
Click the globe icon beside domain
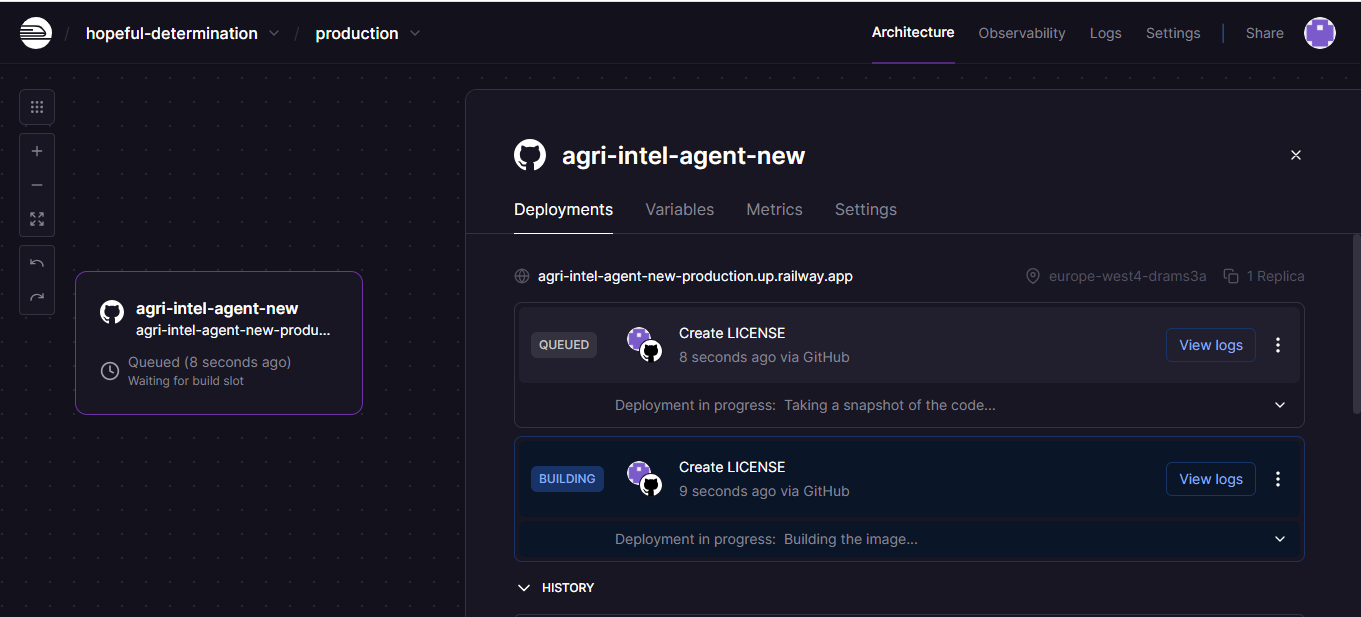[522, 276]
